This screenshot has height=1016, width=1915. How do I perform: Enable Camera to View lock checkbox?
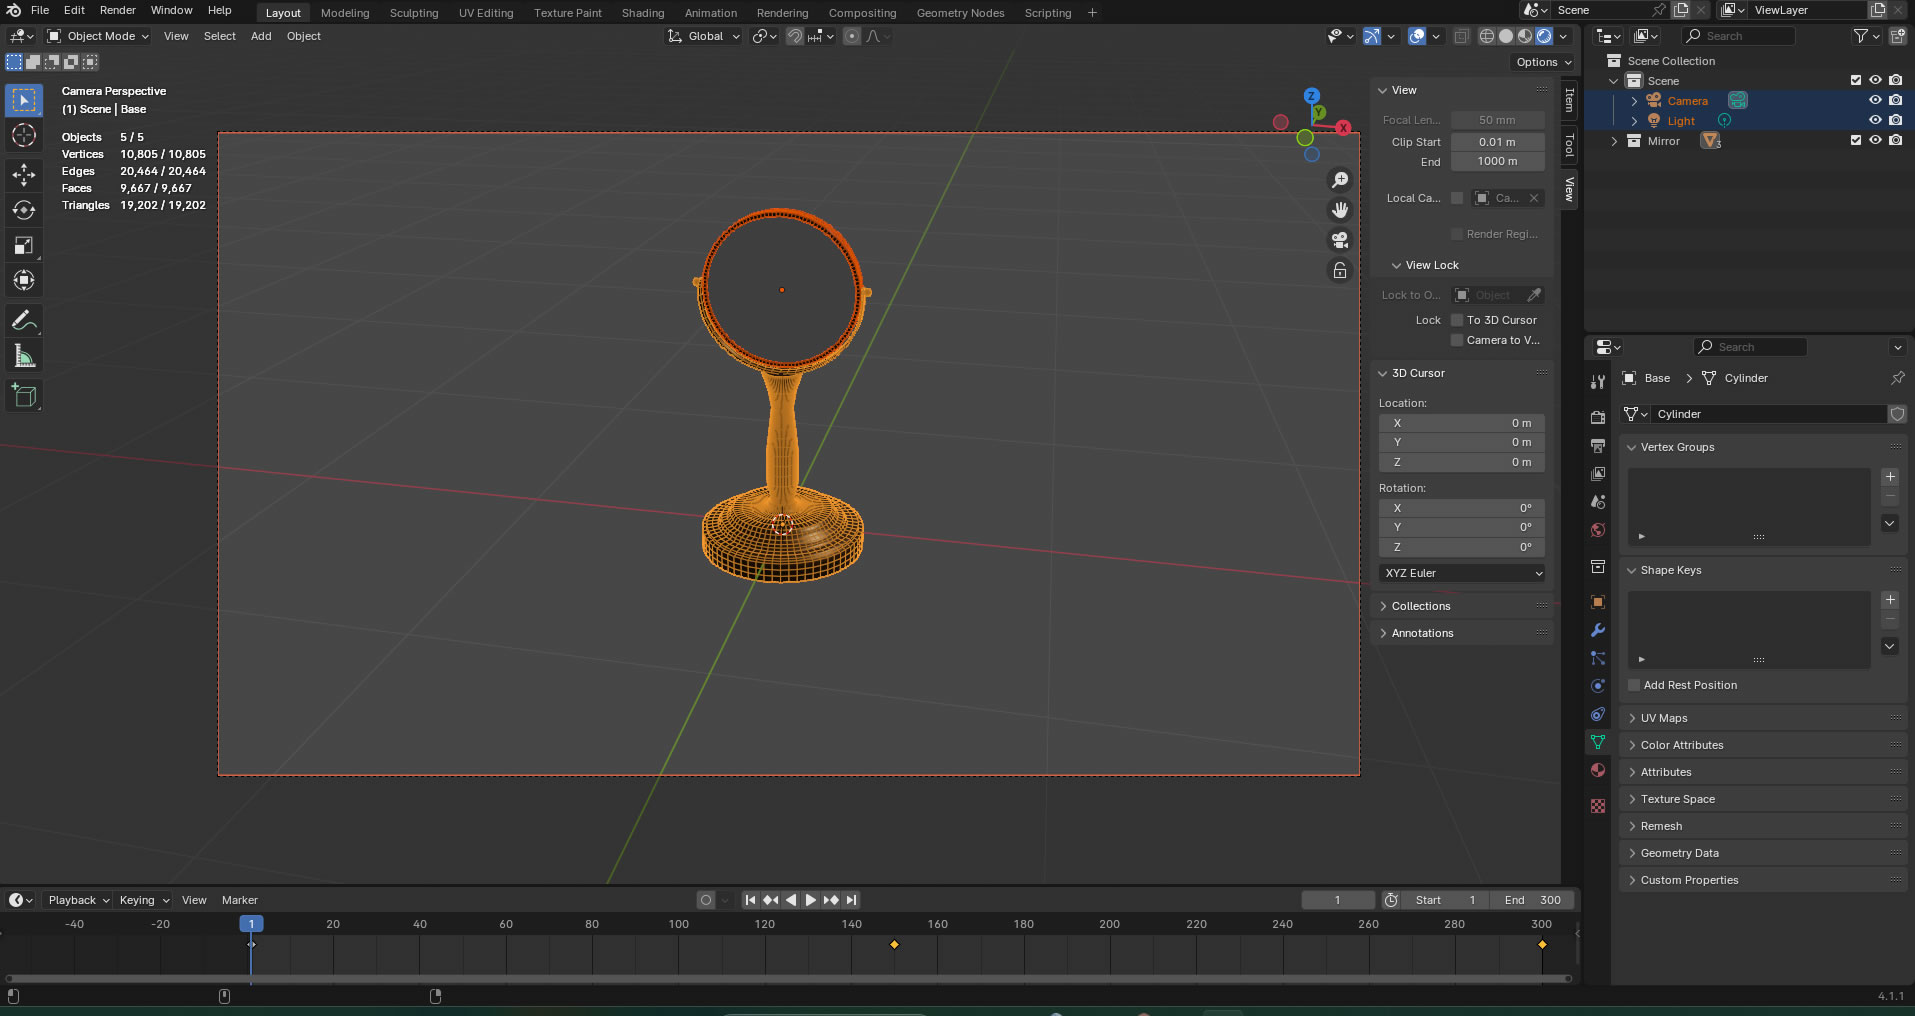[1457, 340]
